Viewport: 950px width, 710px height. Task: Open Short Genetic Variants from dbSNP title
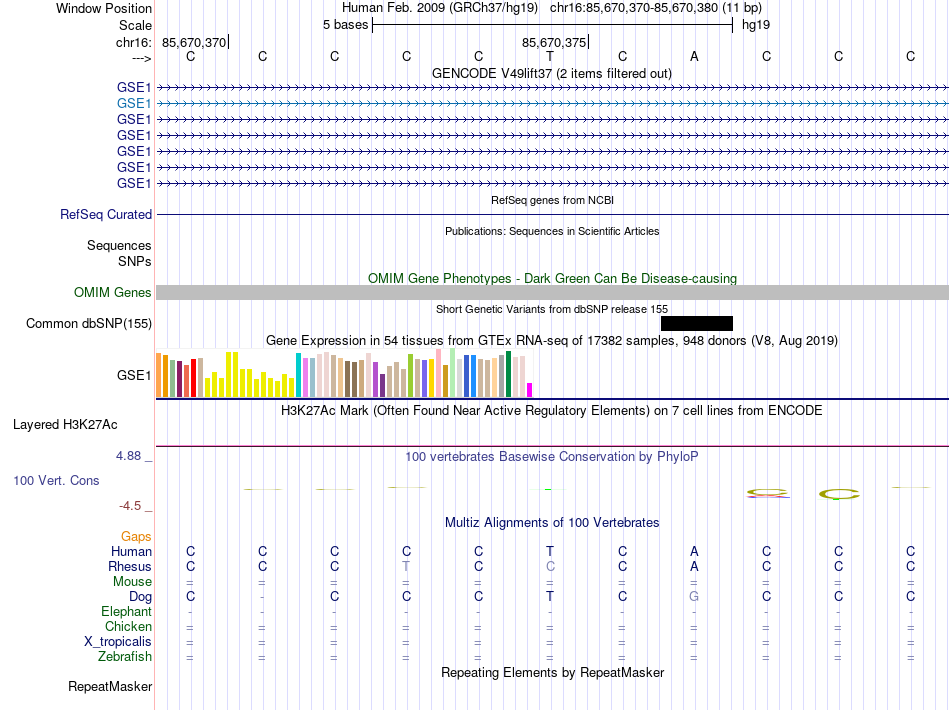[x=552, y=309]
